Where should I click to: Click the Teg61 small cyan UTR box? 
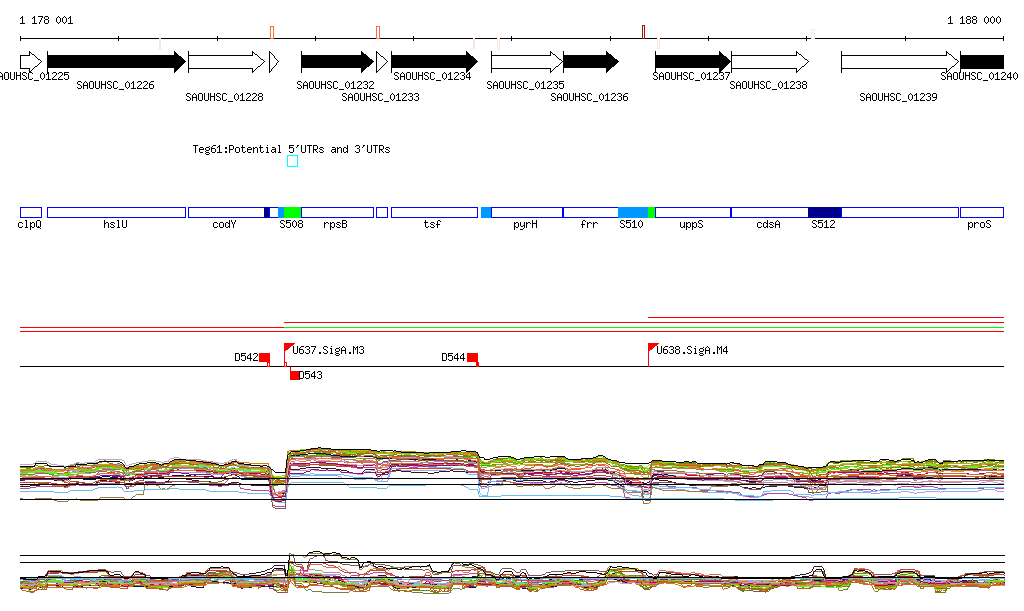tap(292, 161)
